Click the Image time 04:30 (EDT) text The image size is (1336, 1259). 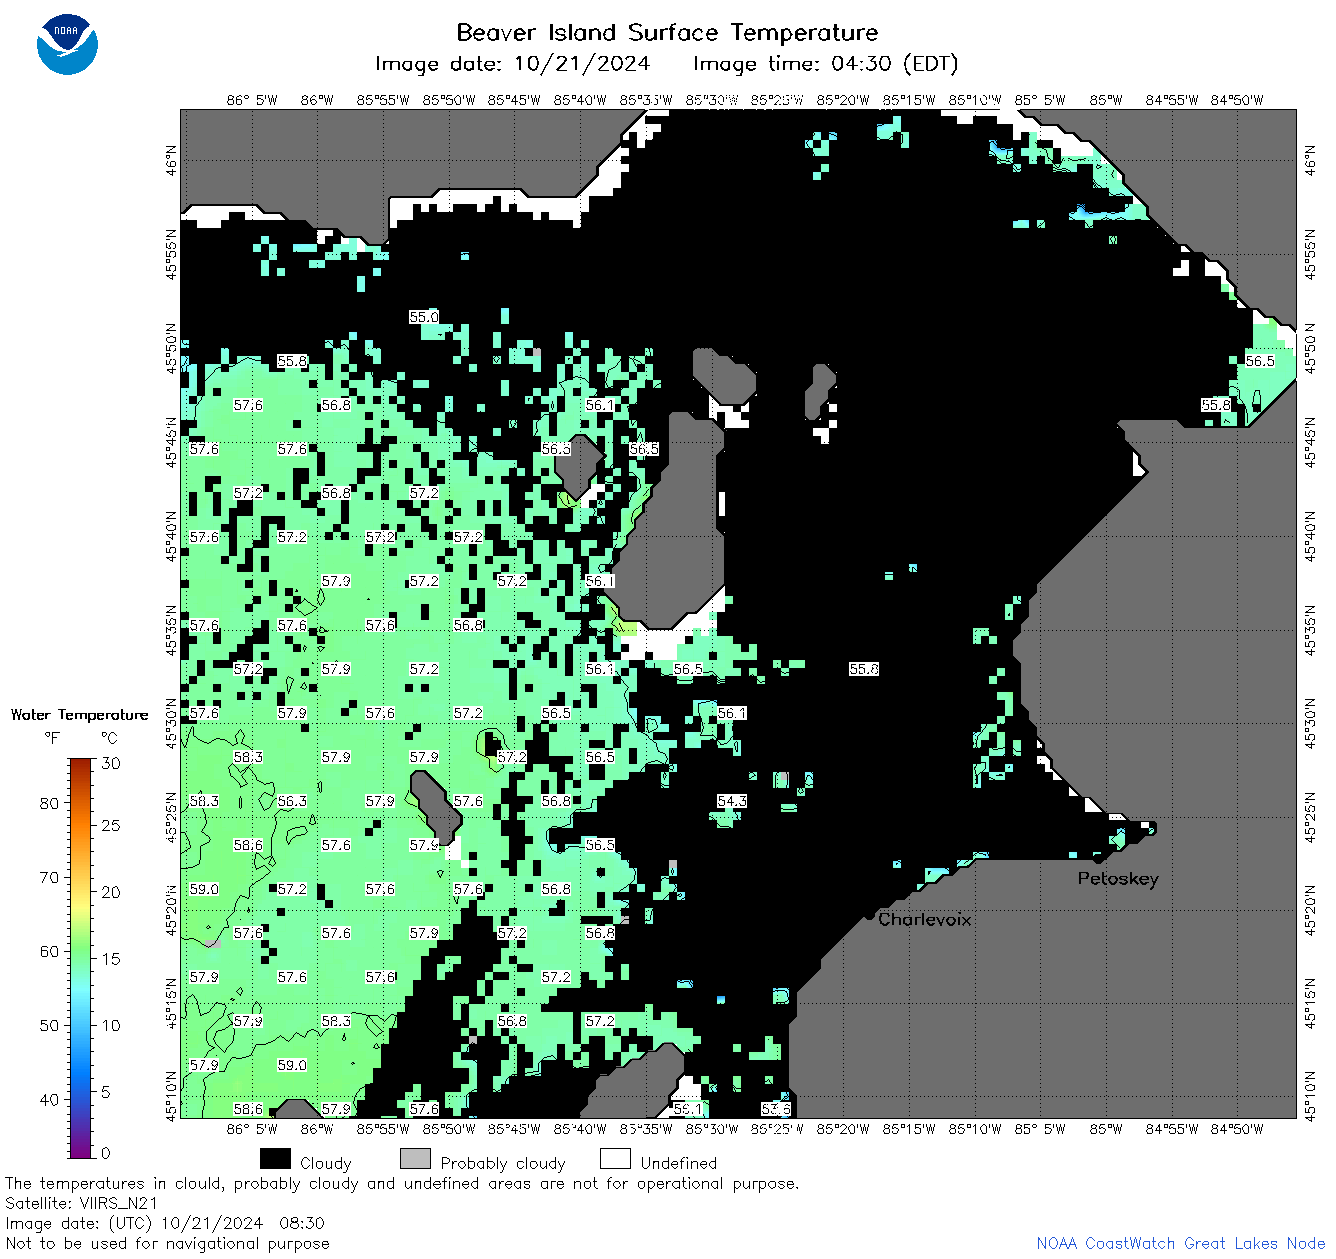point(825,64)
